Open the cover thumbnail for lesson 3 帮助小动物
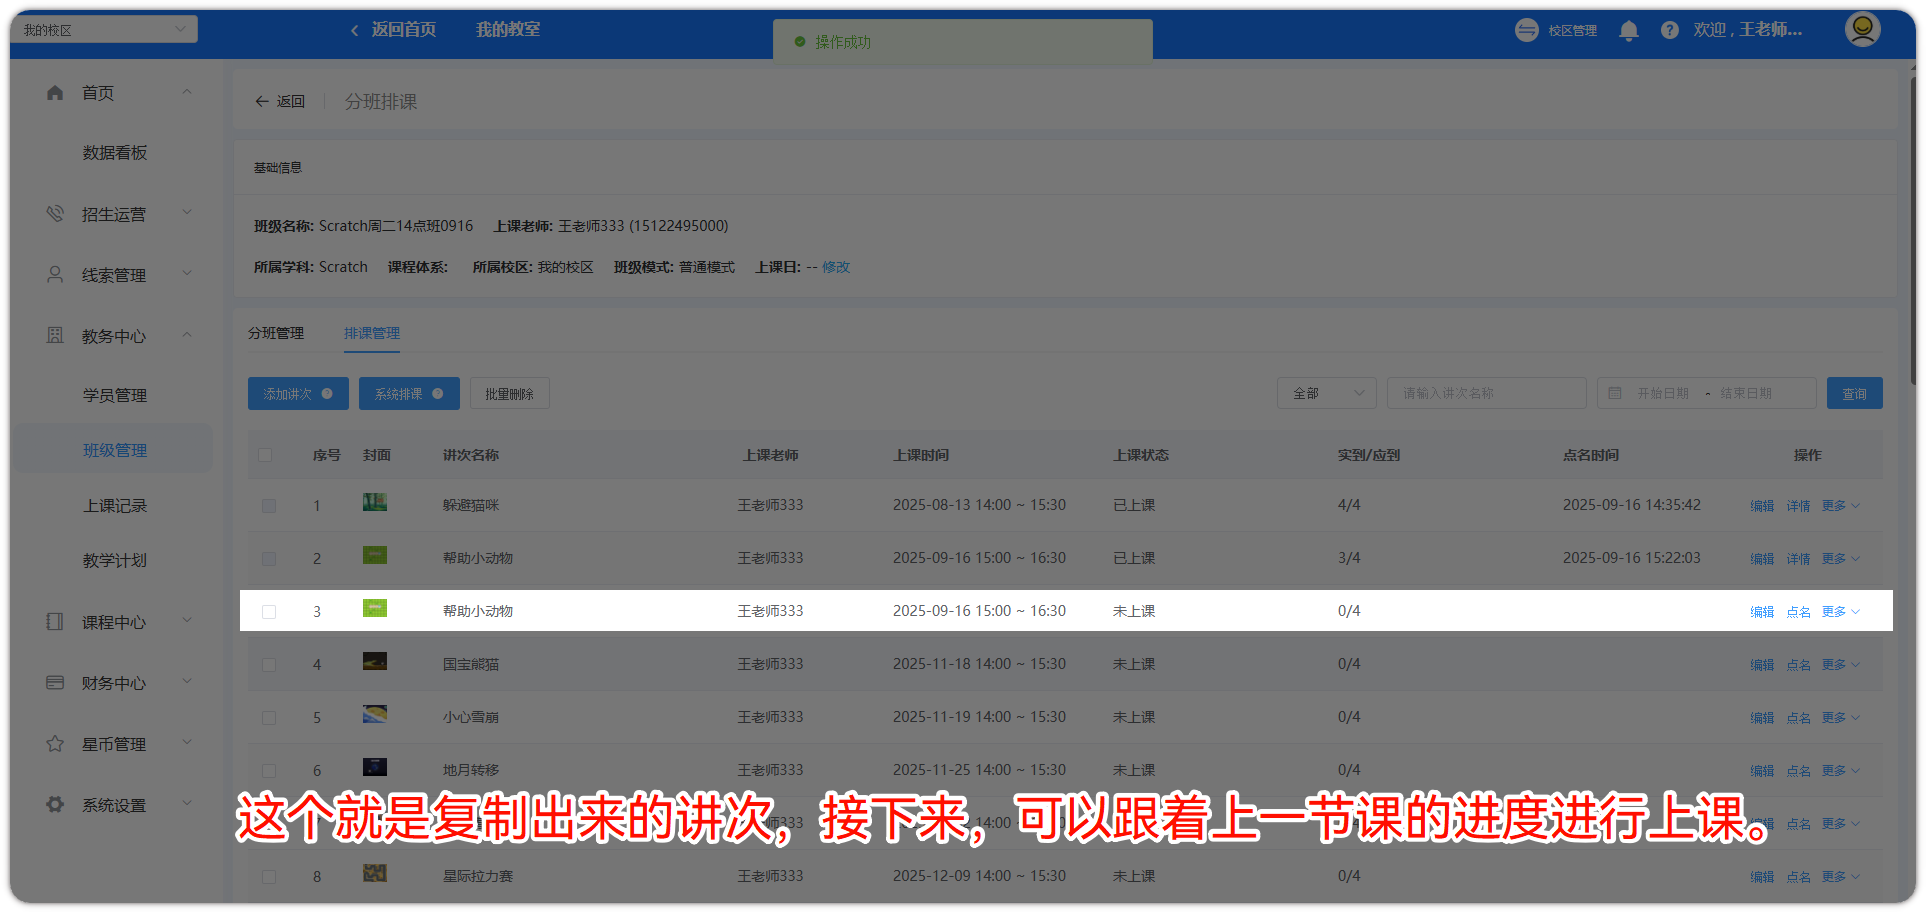The image size is (1926, 913). point(375,608)
